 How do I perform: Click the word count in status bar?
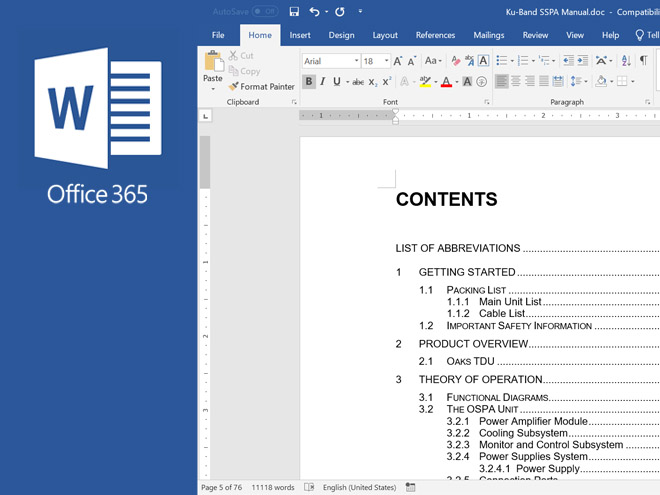[x=273, y=487]
